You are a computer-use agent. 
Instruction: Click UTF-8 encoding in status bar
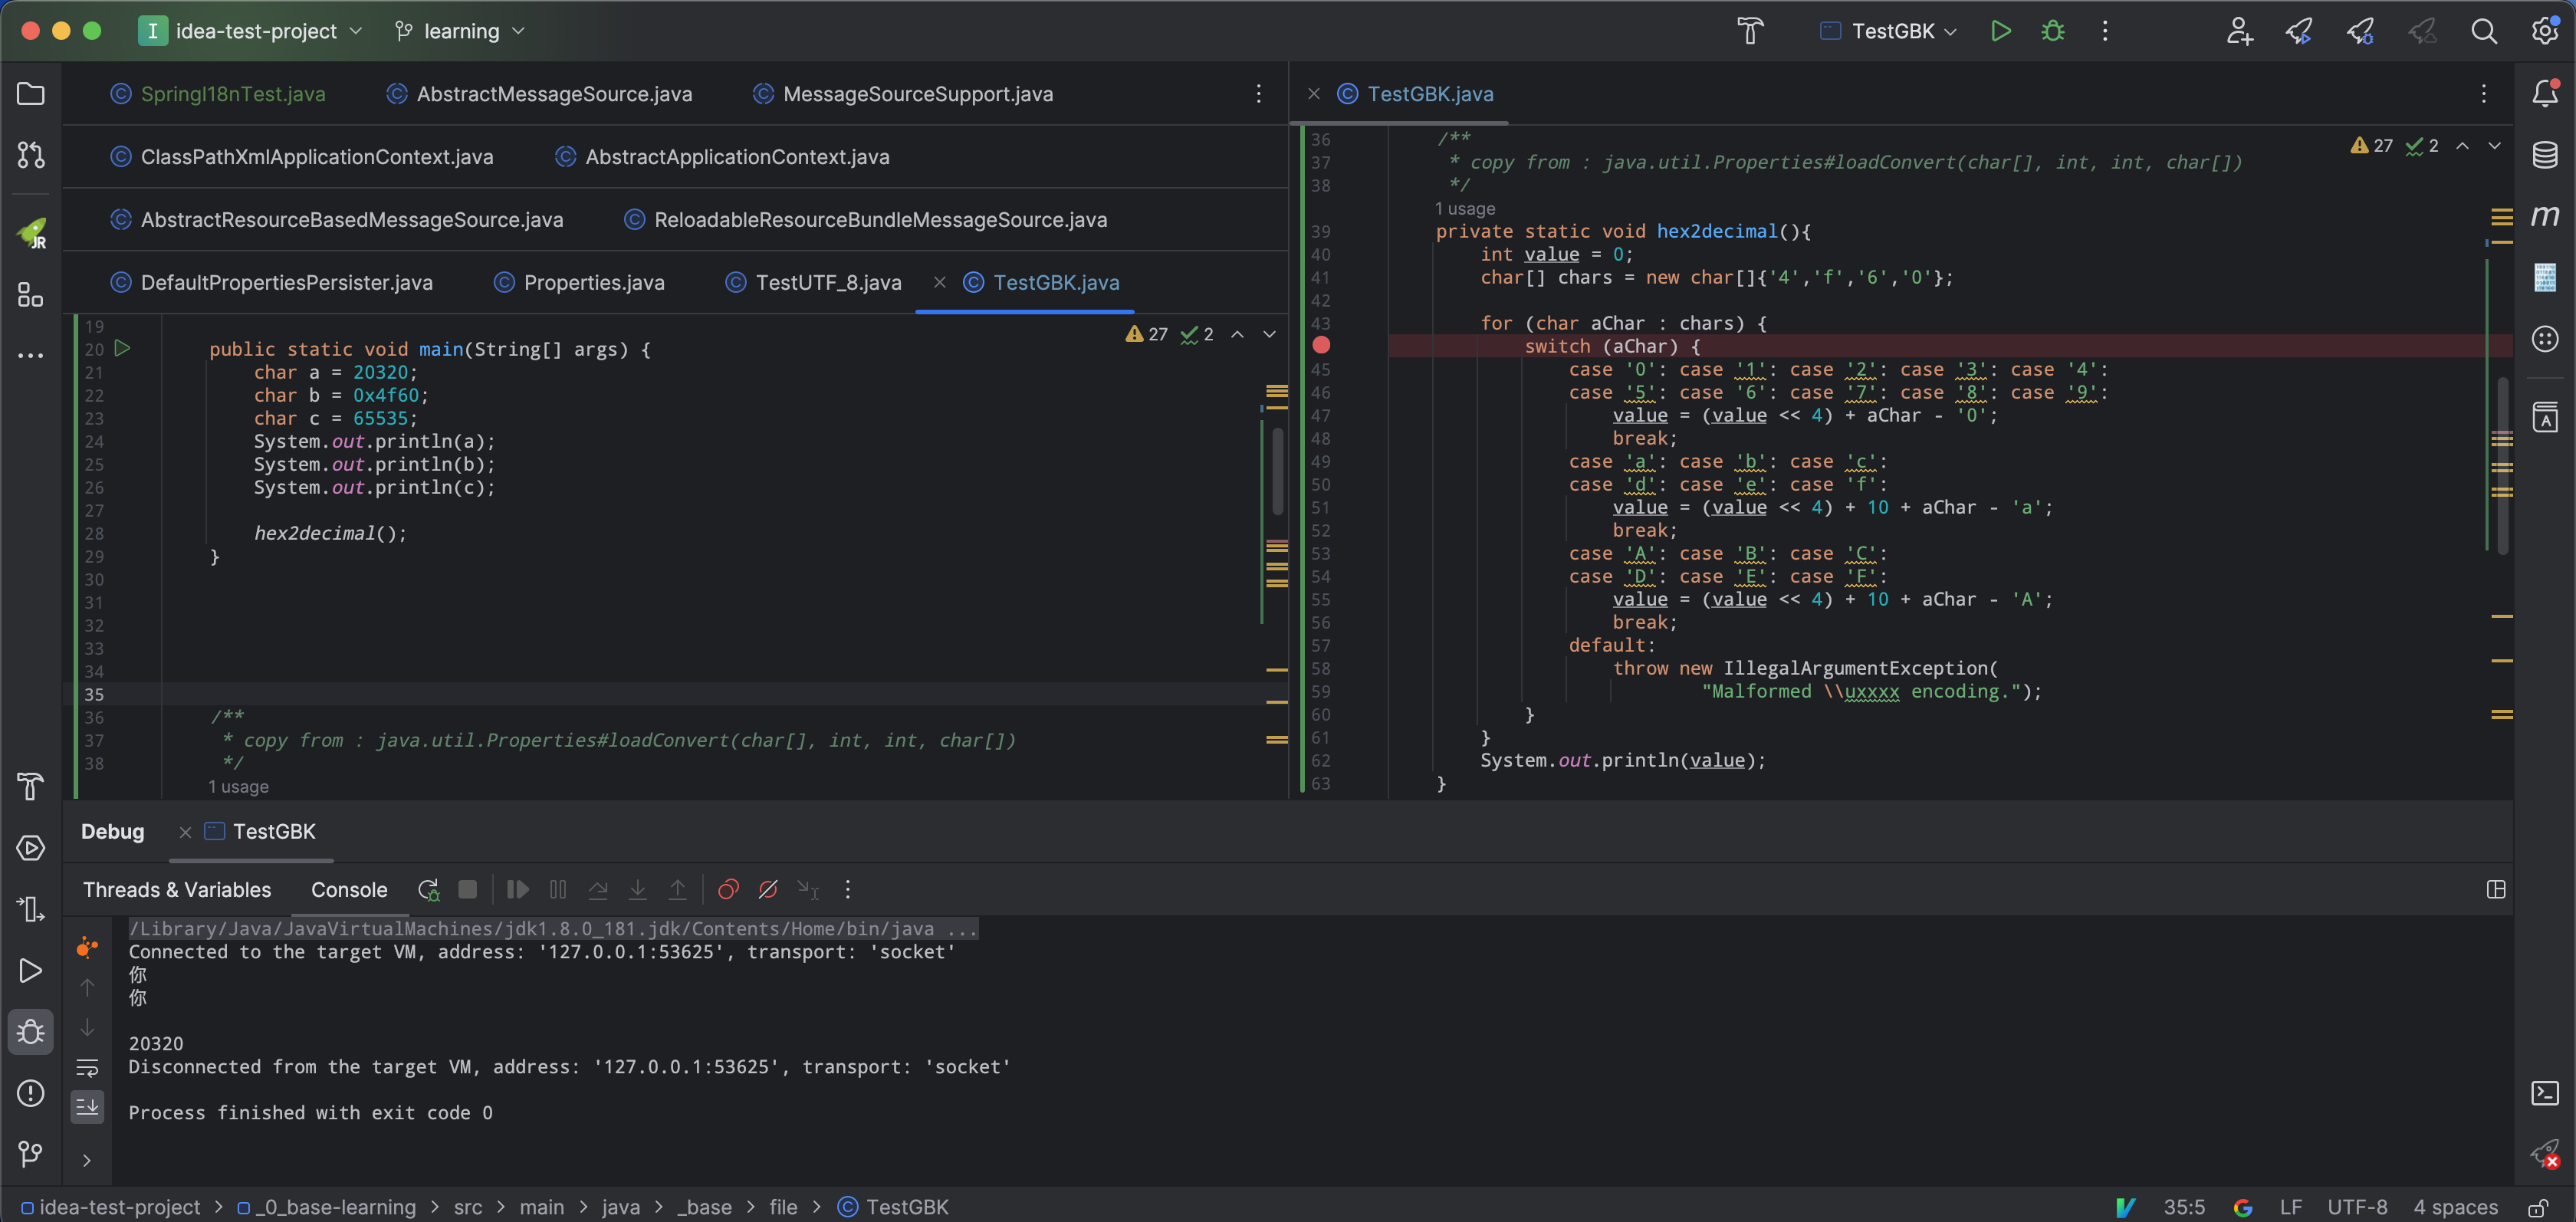[x=2356, y=1206]
